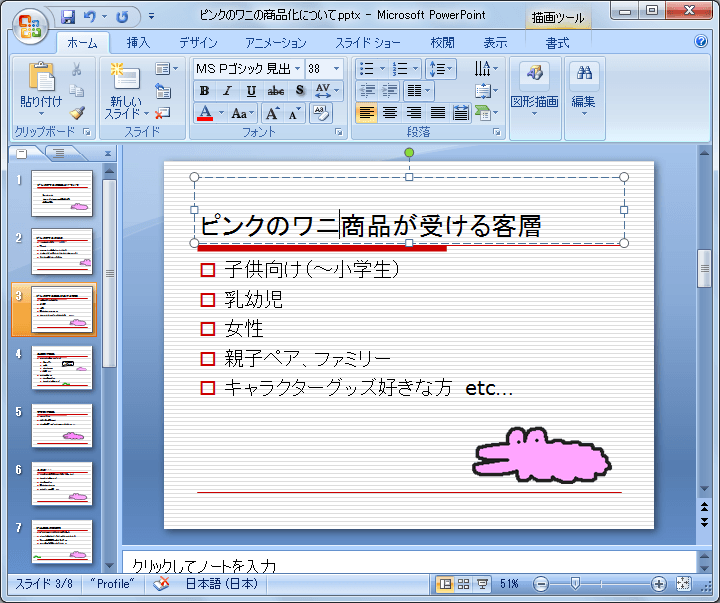Open the 書式 ribbon tab

pos(557,43)
